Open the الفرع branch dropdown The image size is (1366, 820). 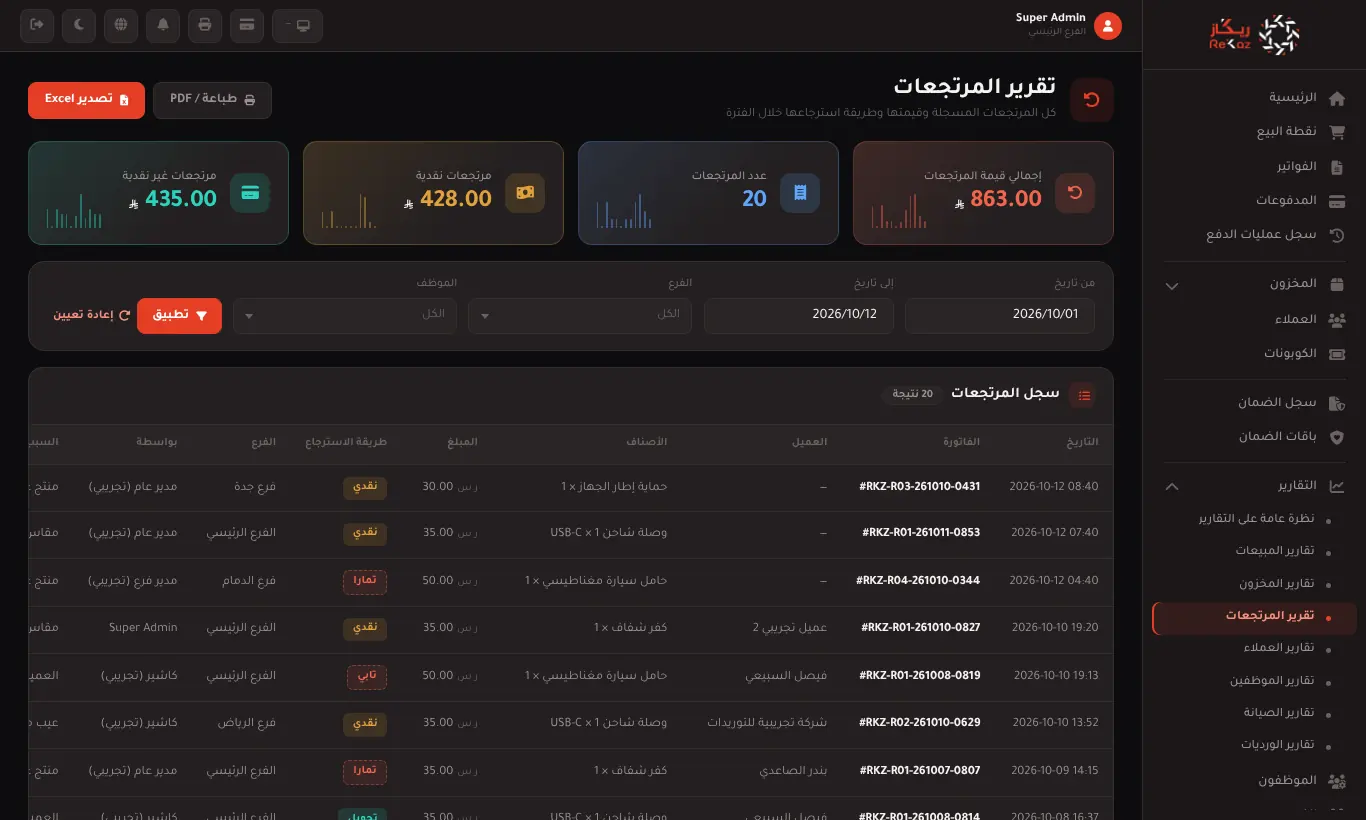(580, 315)
